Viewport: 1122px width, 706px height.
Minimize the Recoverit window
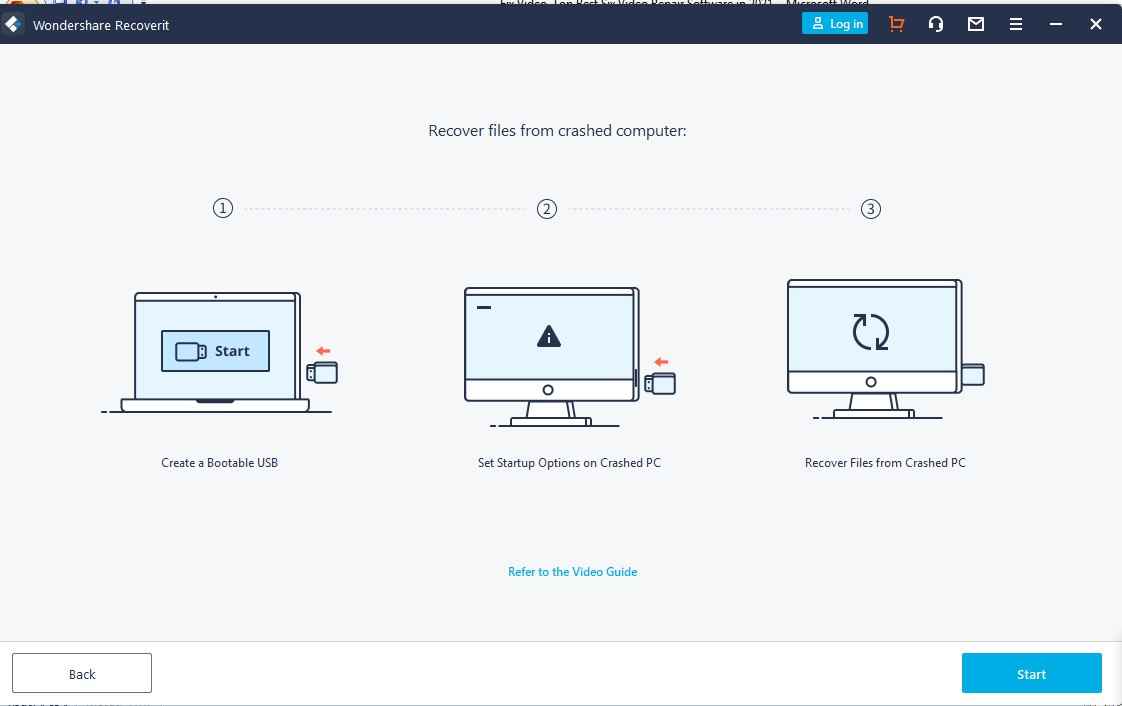click(x=1055, y=24)
